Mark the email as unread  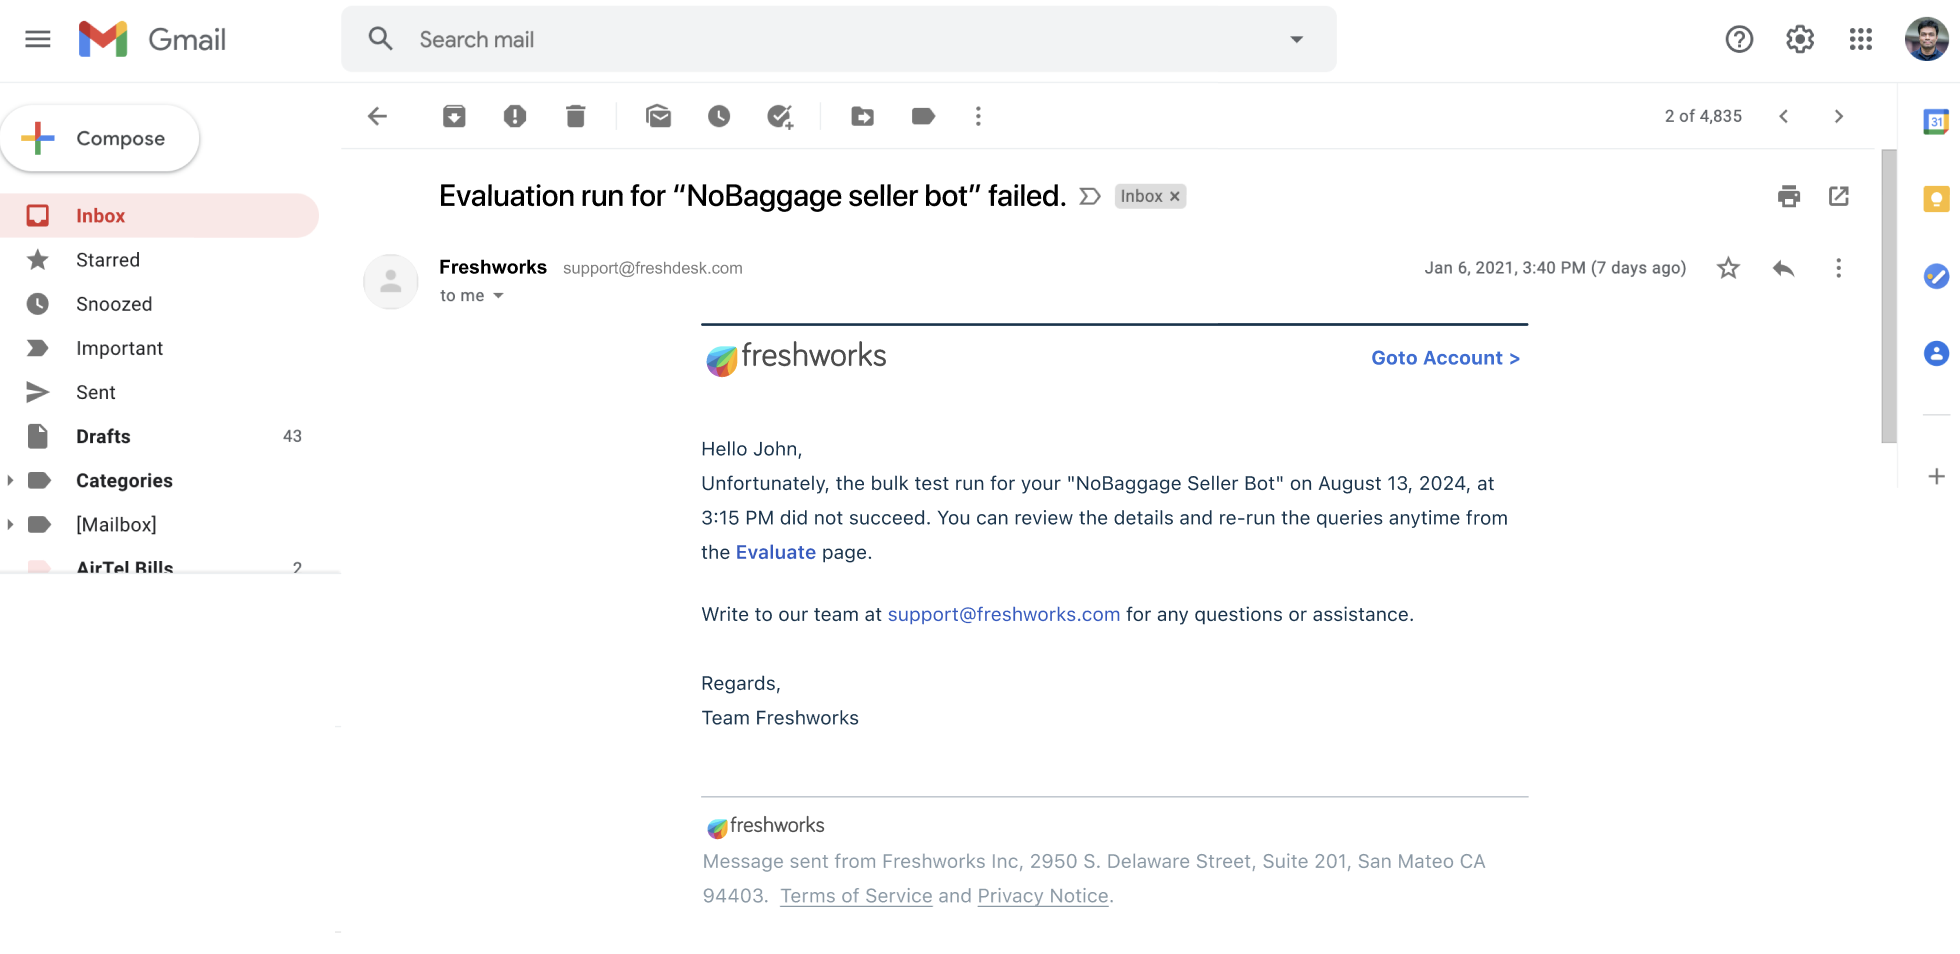(658, 116)
